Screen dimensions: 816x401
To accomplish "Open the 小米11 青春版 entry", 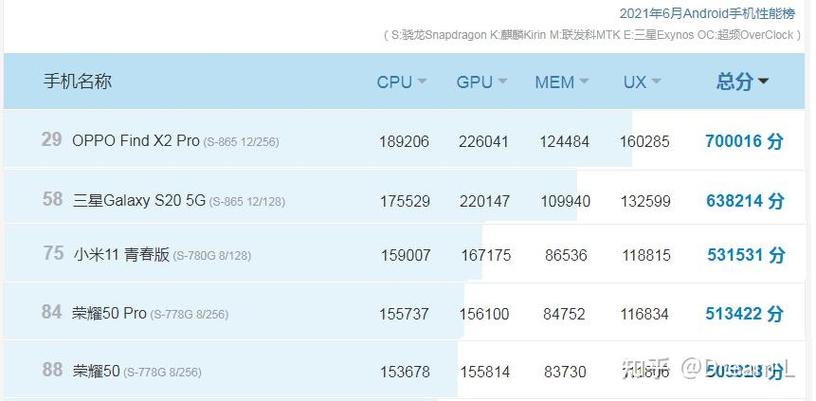I will pyautogui.click(x=121, y=254).
